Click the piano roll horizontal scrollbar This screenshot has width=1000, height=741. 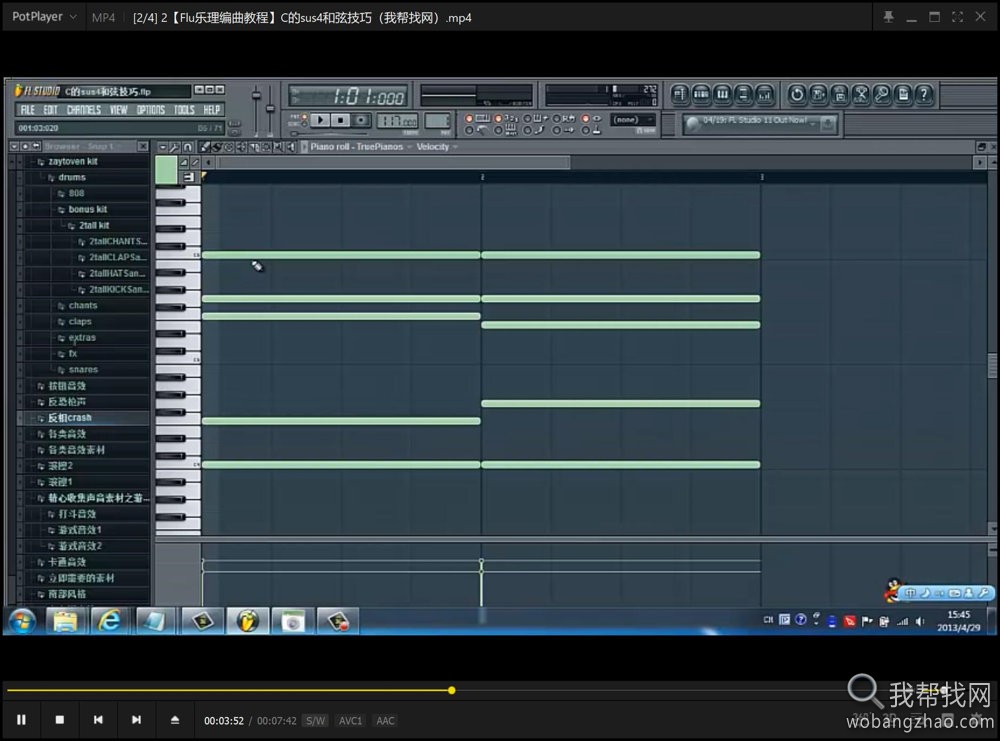coord(394,163)
